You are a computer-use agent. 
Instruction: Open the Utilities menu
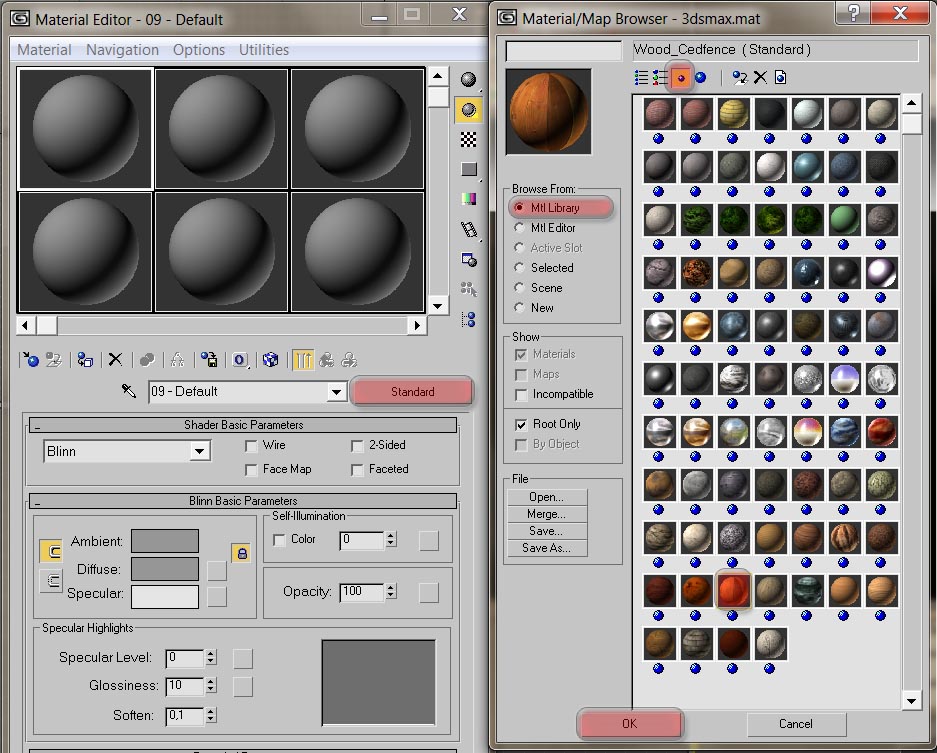(264, 50)
